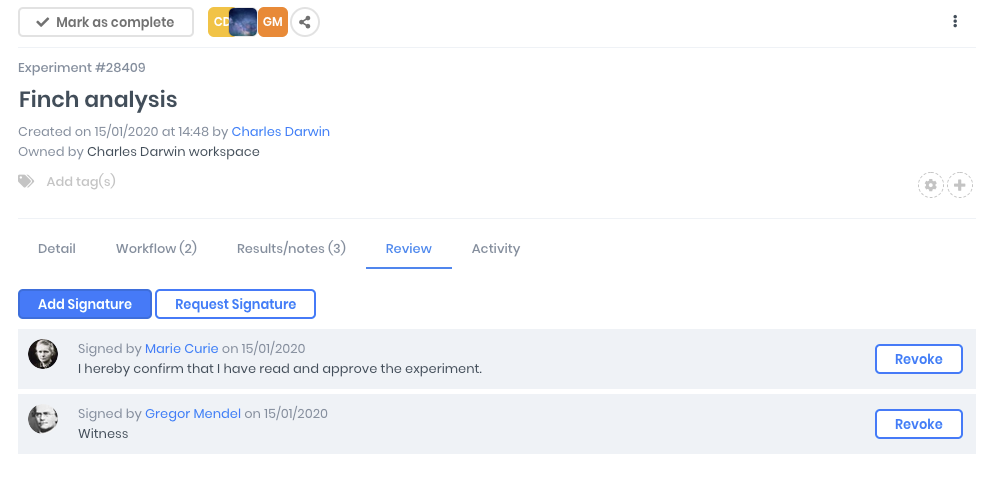Click the Request Signature button
The height and width of the screenshot is (481, 993).
click(x=235, y=304)
